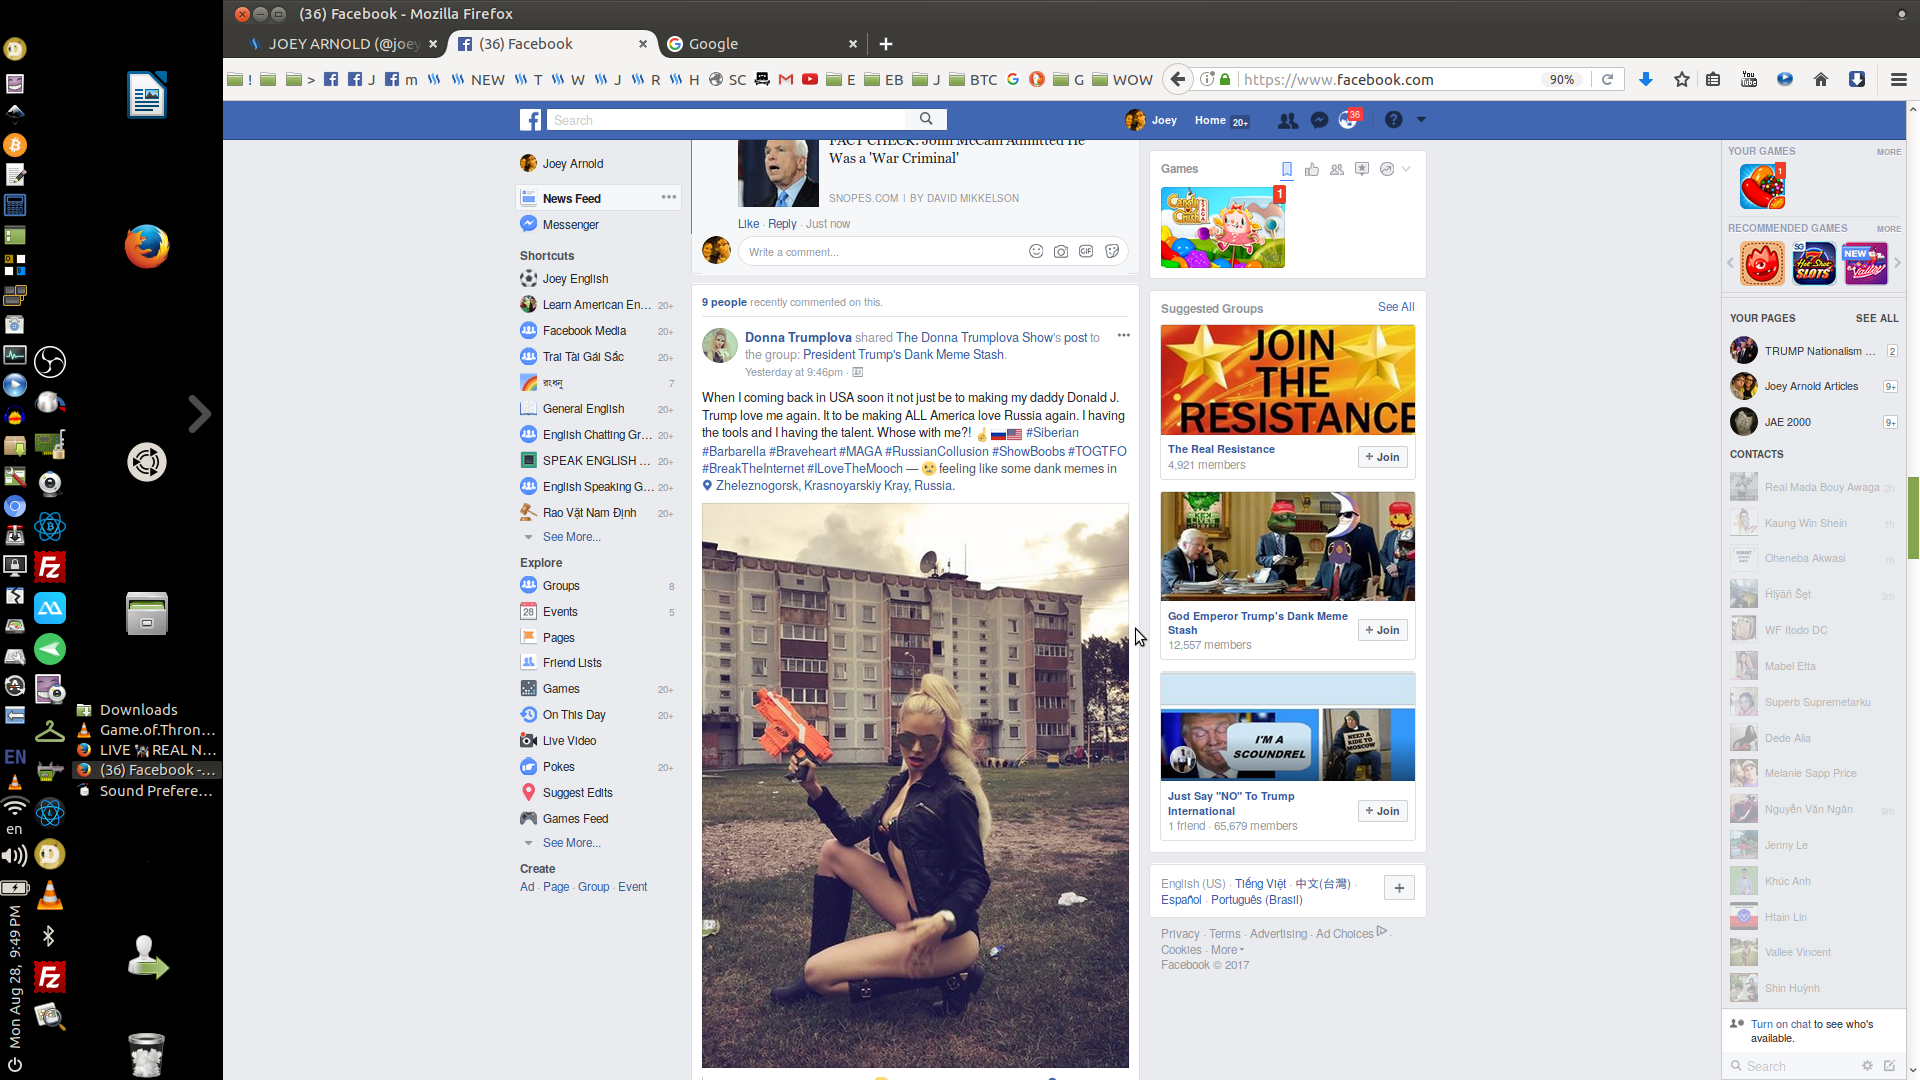Viewport: 1920px width, 1080px height.
Task: Toggle the bookmarked games view
Action: 1286,169
